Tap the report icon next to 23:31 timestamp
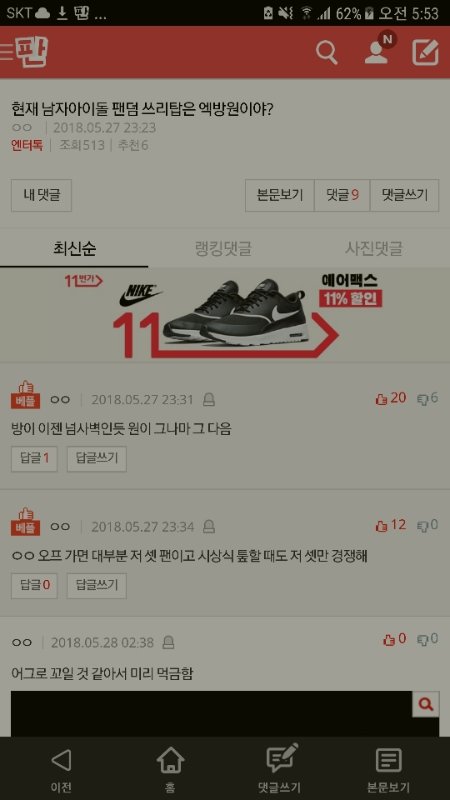Viewport: 450px width, 800px height. point(209,399)
